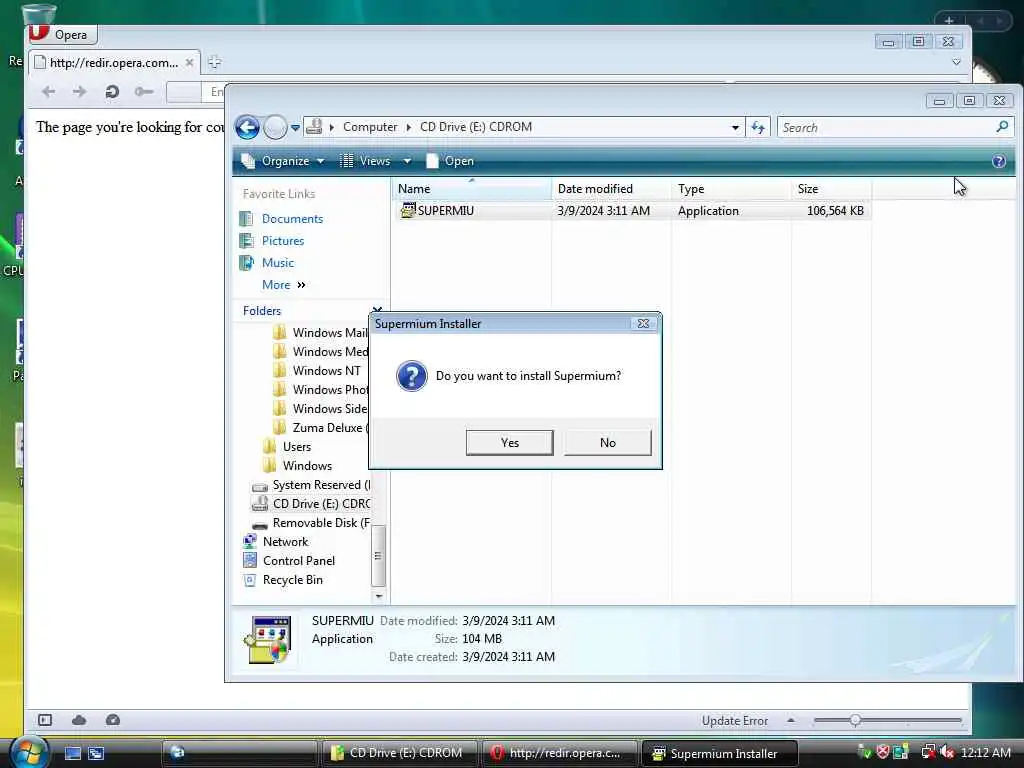The height and width of the screenshot is (768, 1024).
Task: Open the Opera main menu button
Action: tap(63, 34)
